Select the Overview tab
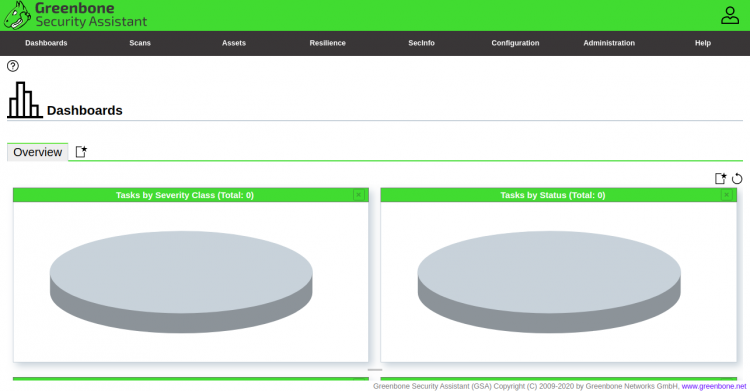Image resolution: width=750 pixels, height=391 pixels. click(x=37, y=152)
